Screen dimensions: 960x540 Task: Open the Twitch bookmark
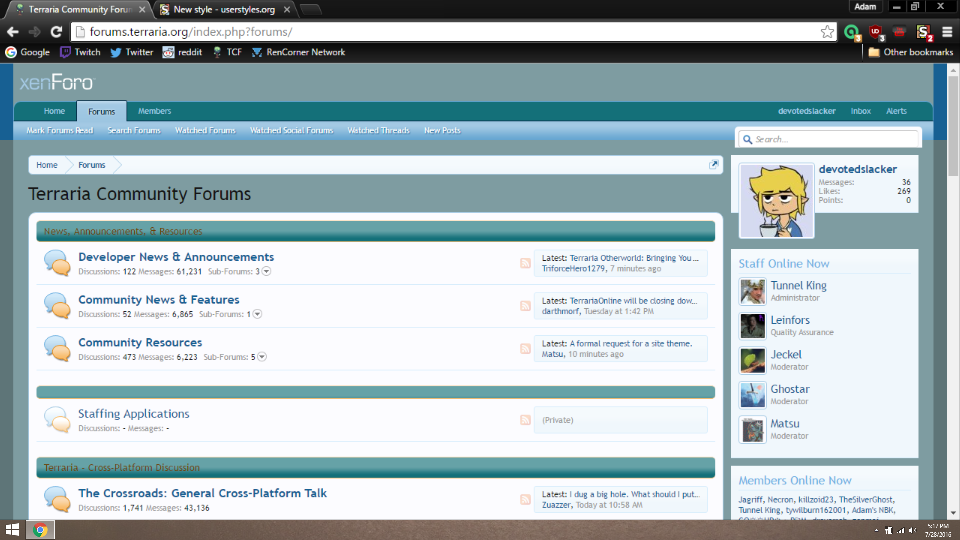(80, 52)
